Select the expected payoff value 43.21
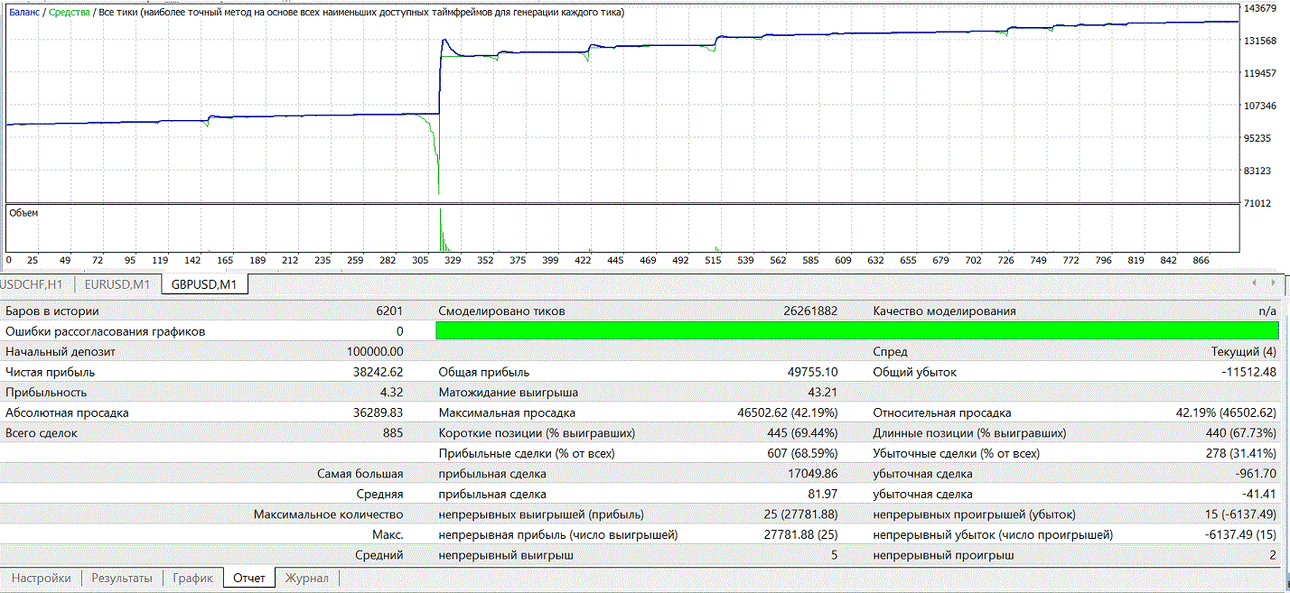 (x=823, y=392)
